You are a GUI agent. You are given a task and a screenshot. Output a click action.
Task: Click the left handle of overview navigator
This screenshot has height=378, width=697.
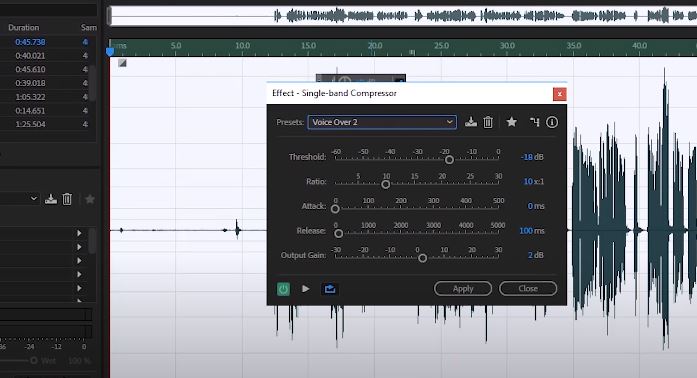[x=109, y=16]
